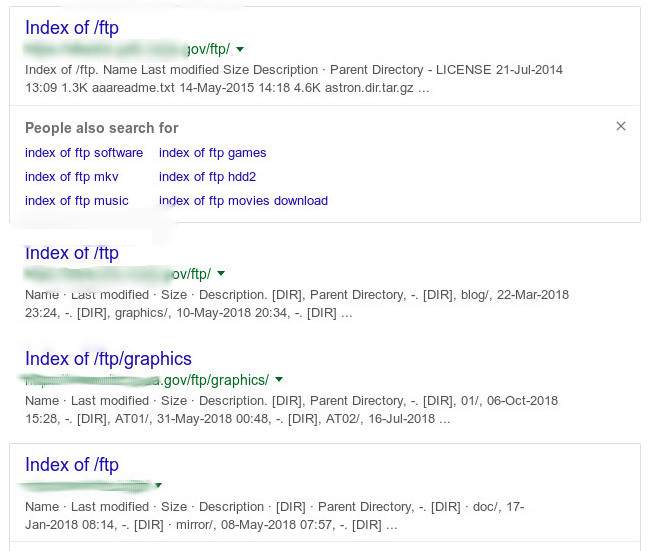Click the index of ftp hdd2 suggestion

pos(207,177)
